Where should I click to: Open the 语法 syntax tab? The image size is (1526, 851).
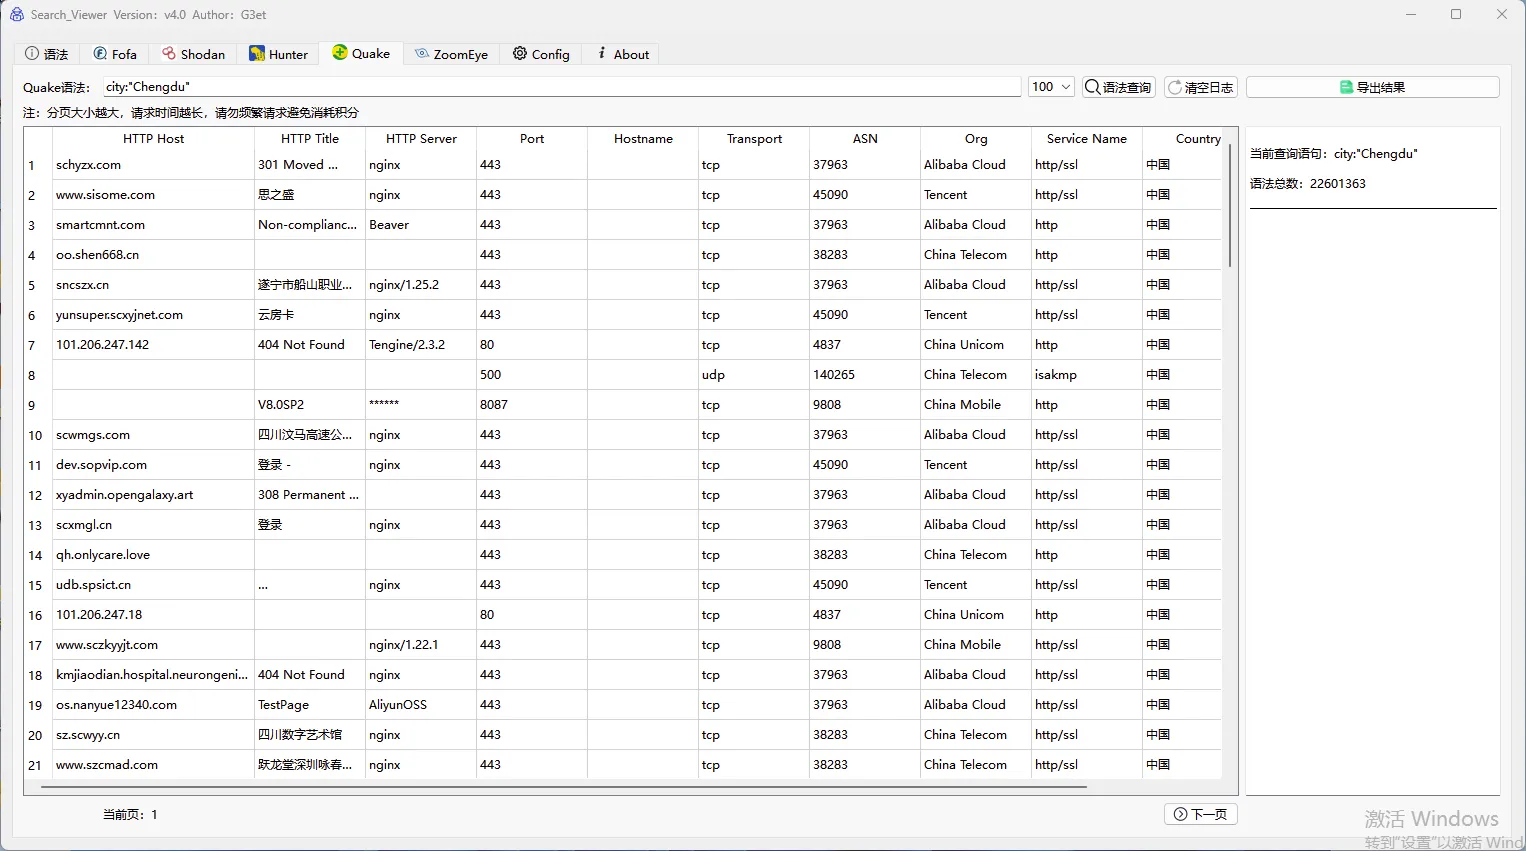[47, 54]
